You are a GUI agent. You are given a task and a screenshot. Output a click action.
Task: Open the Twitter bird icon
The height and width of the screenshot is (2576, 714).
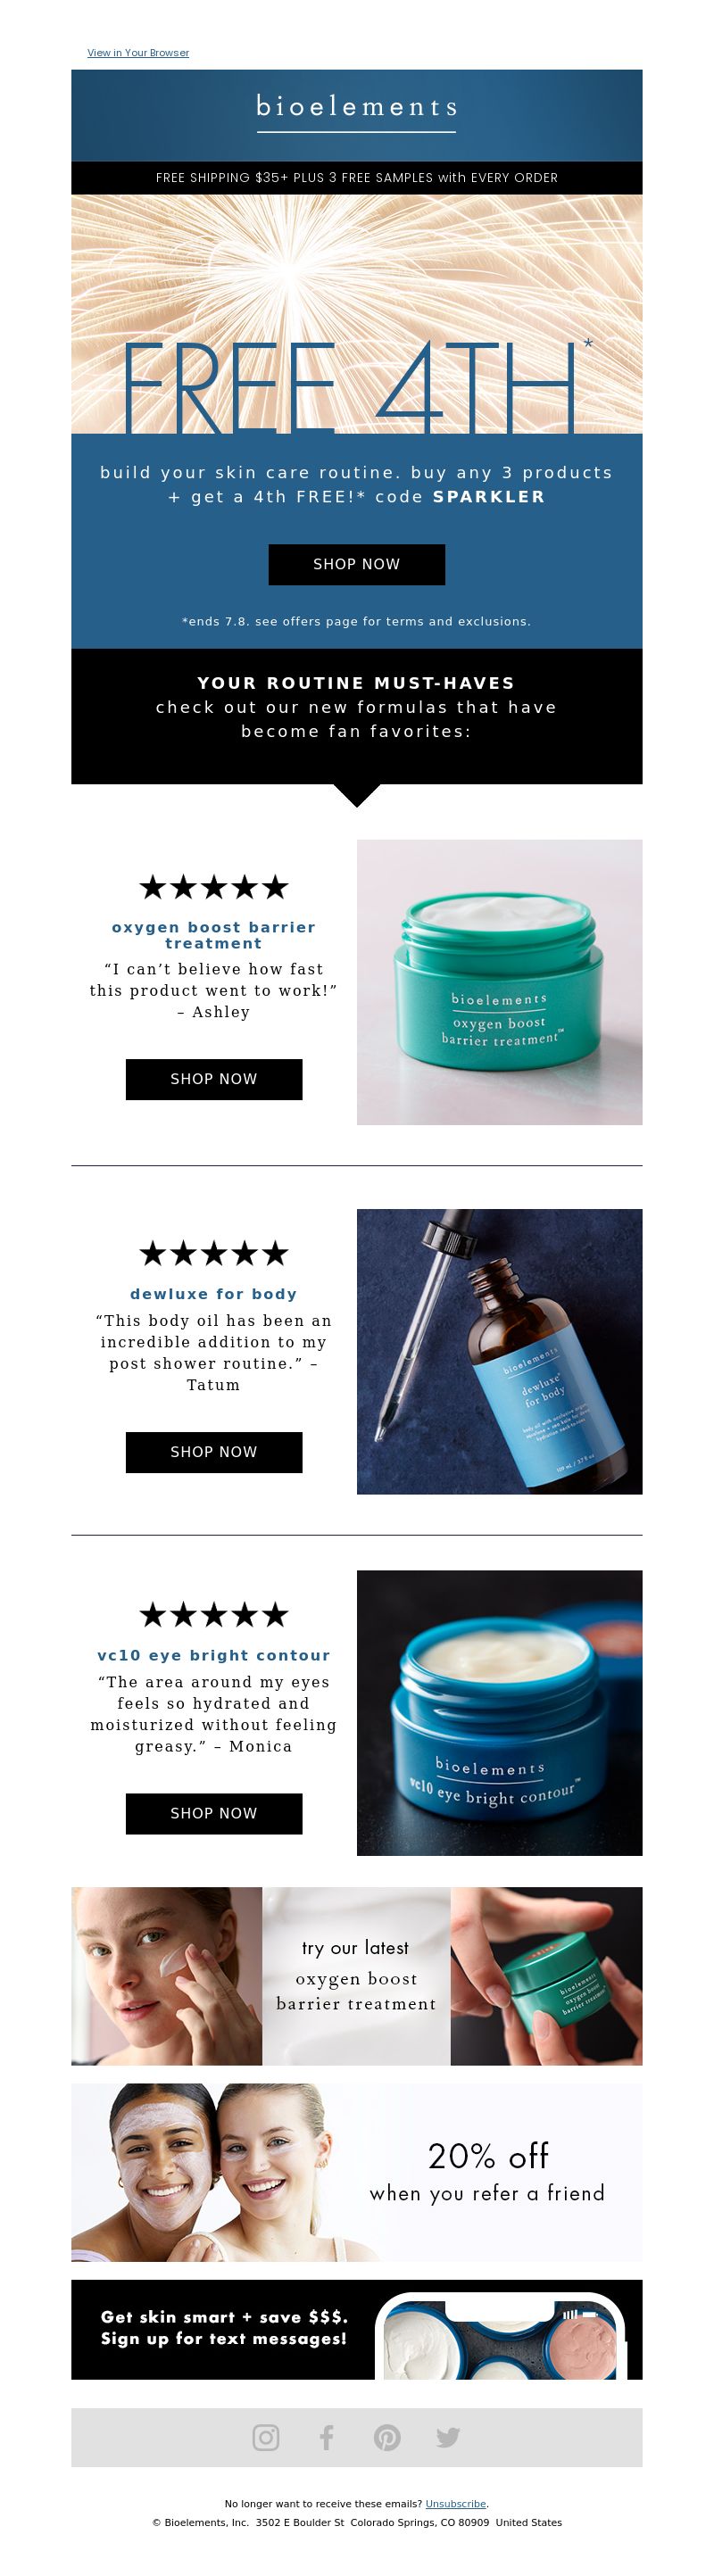(x=448, y=2437)
